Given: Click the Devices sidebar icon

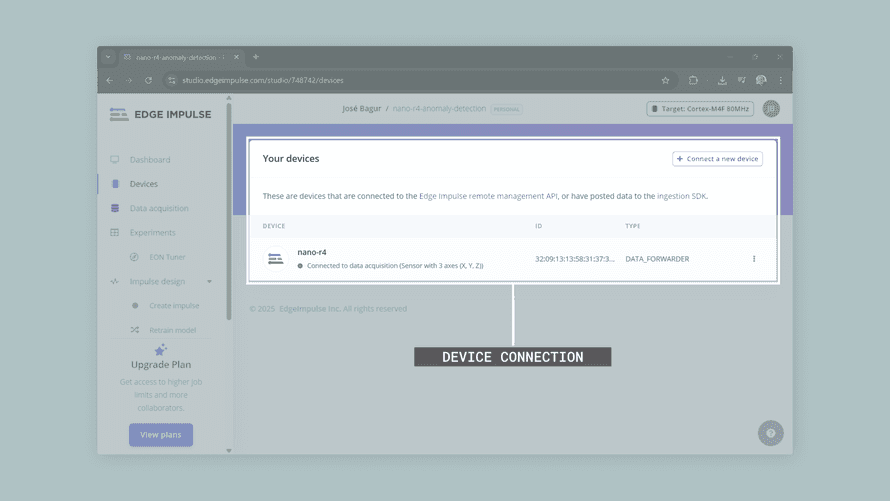Looking at the screenshot, I should pos(115,184).
